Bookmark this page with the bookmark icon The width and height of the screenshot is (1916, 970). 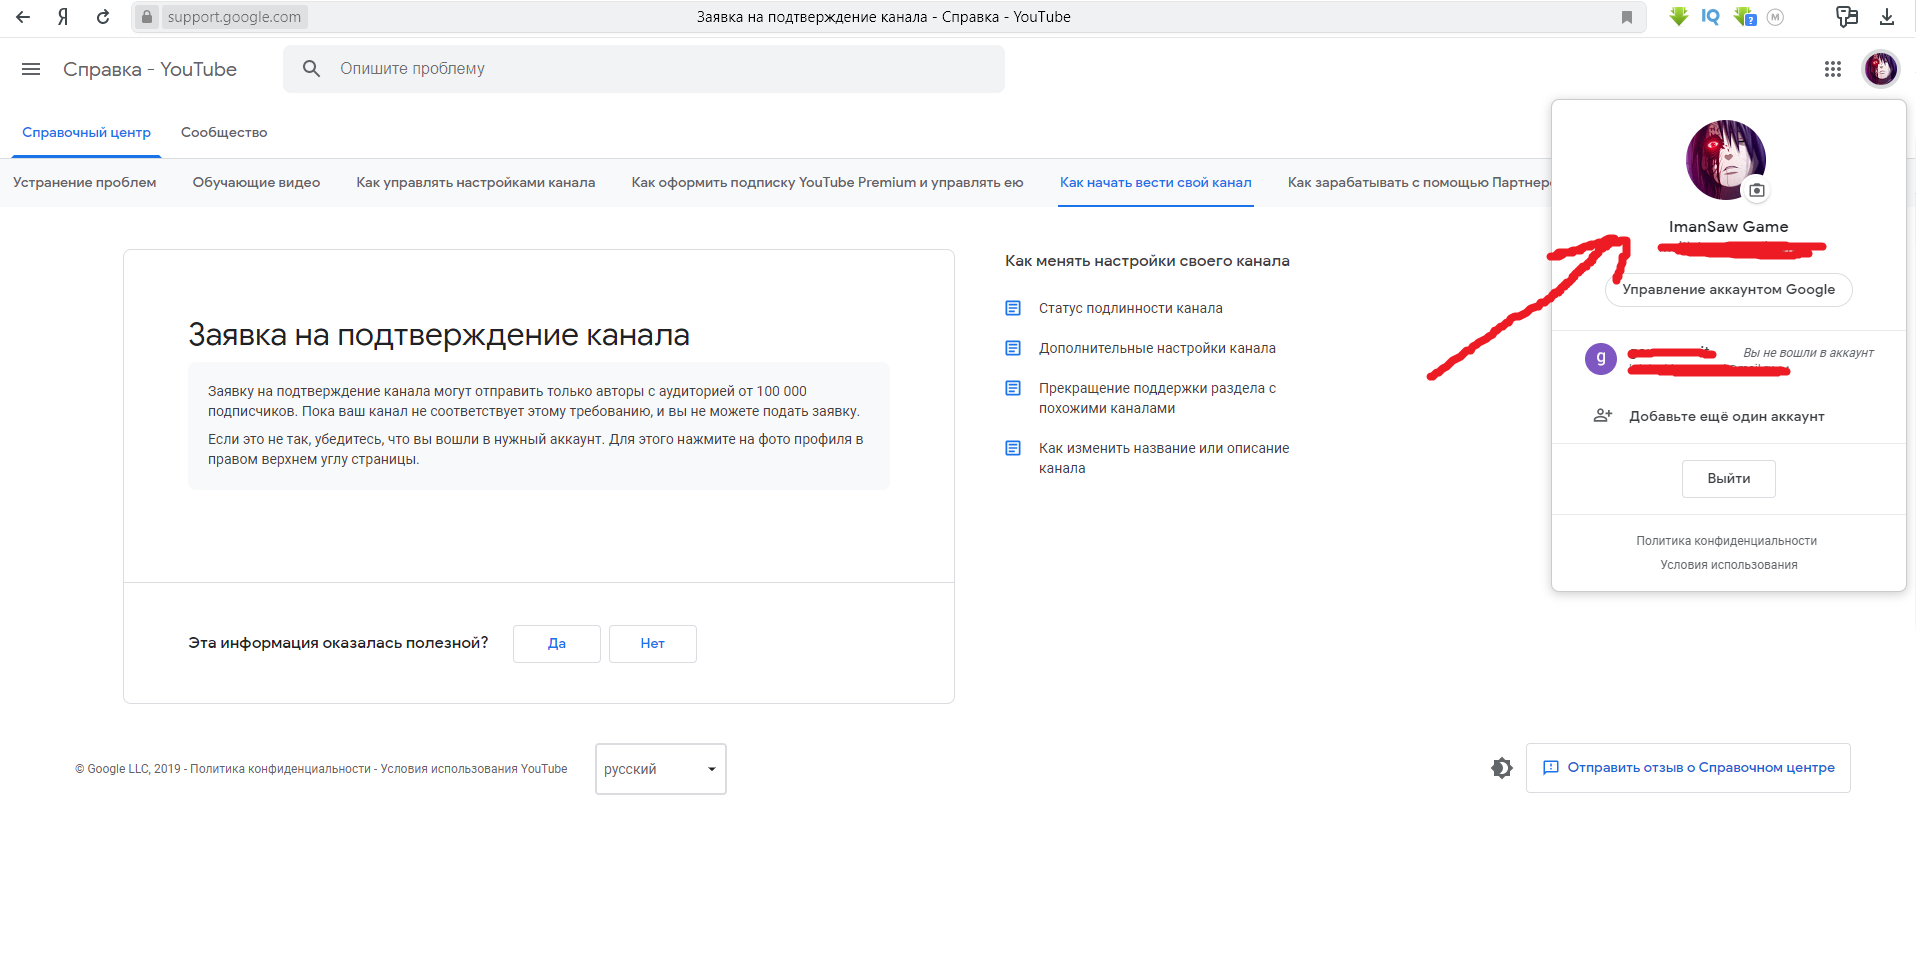point(1627,17)
